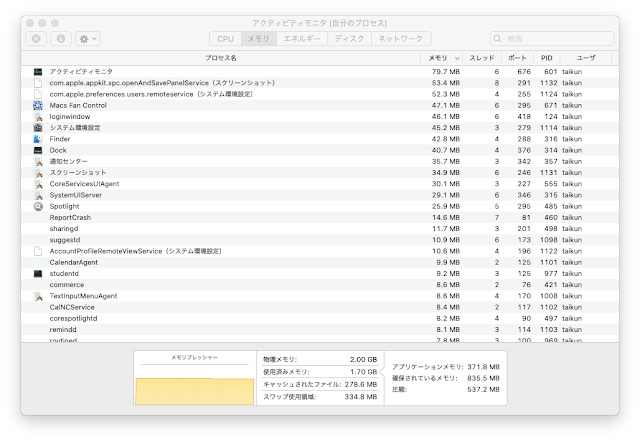Click the 物理メモリ 2.00 GB entry
The width and height of the screenshot is (640, 441).
[320, 360]
